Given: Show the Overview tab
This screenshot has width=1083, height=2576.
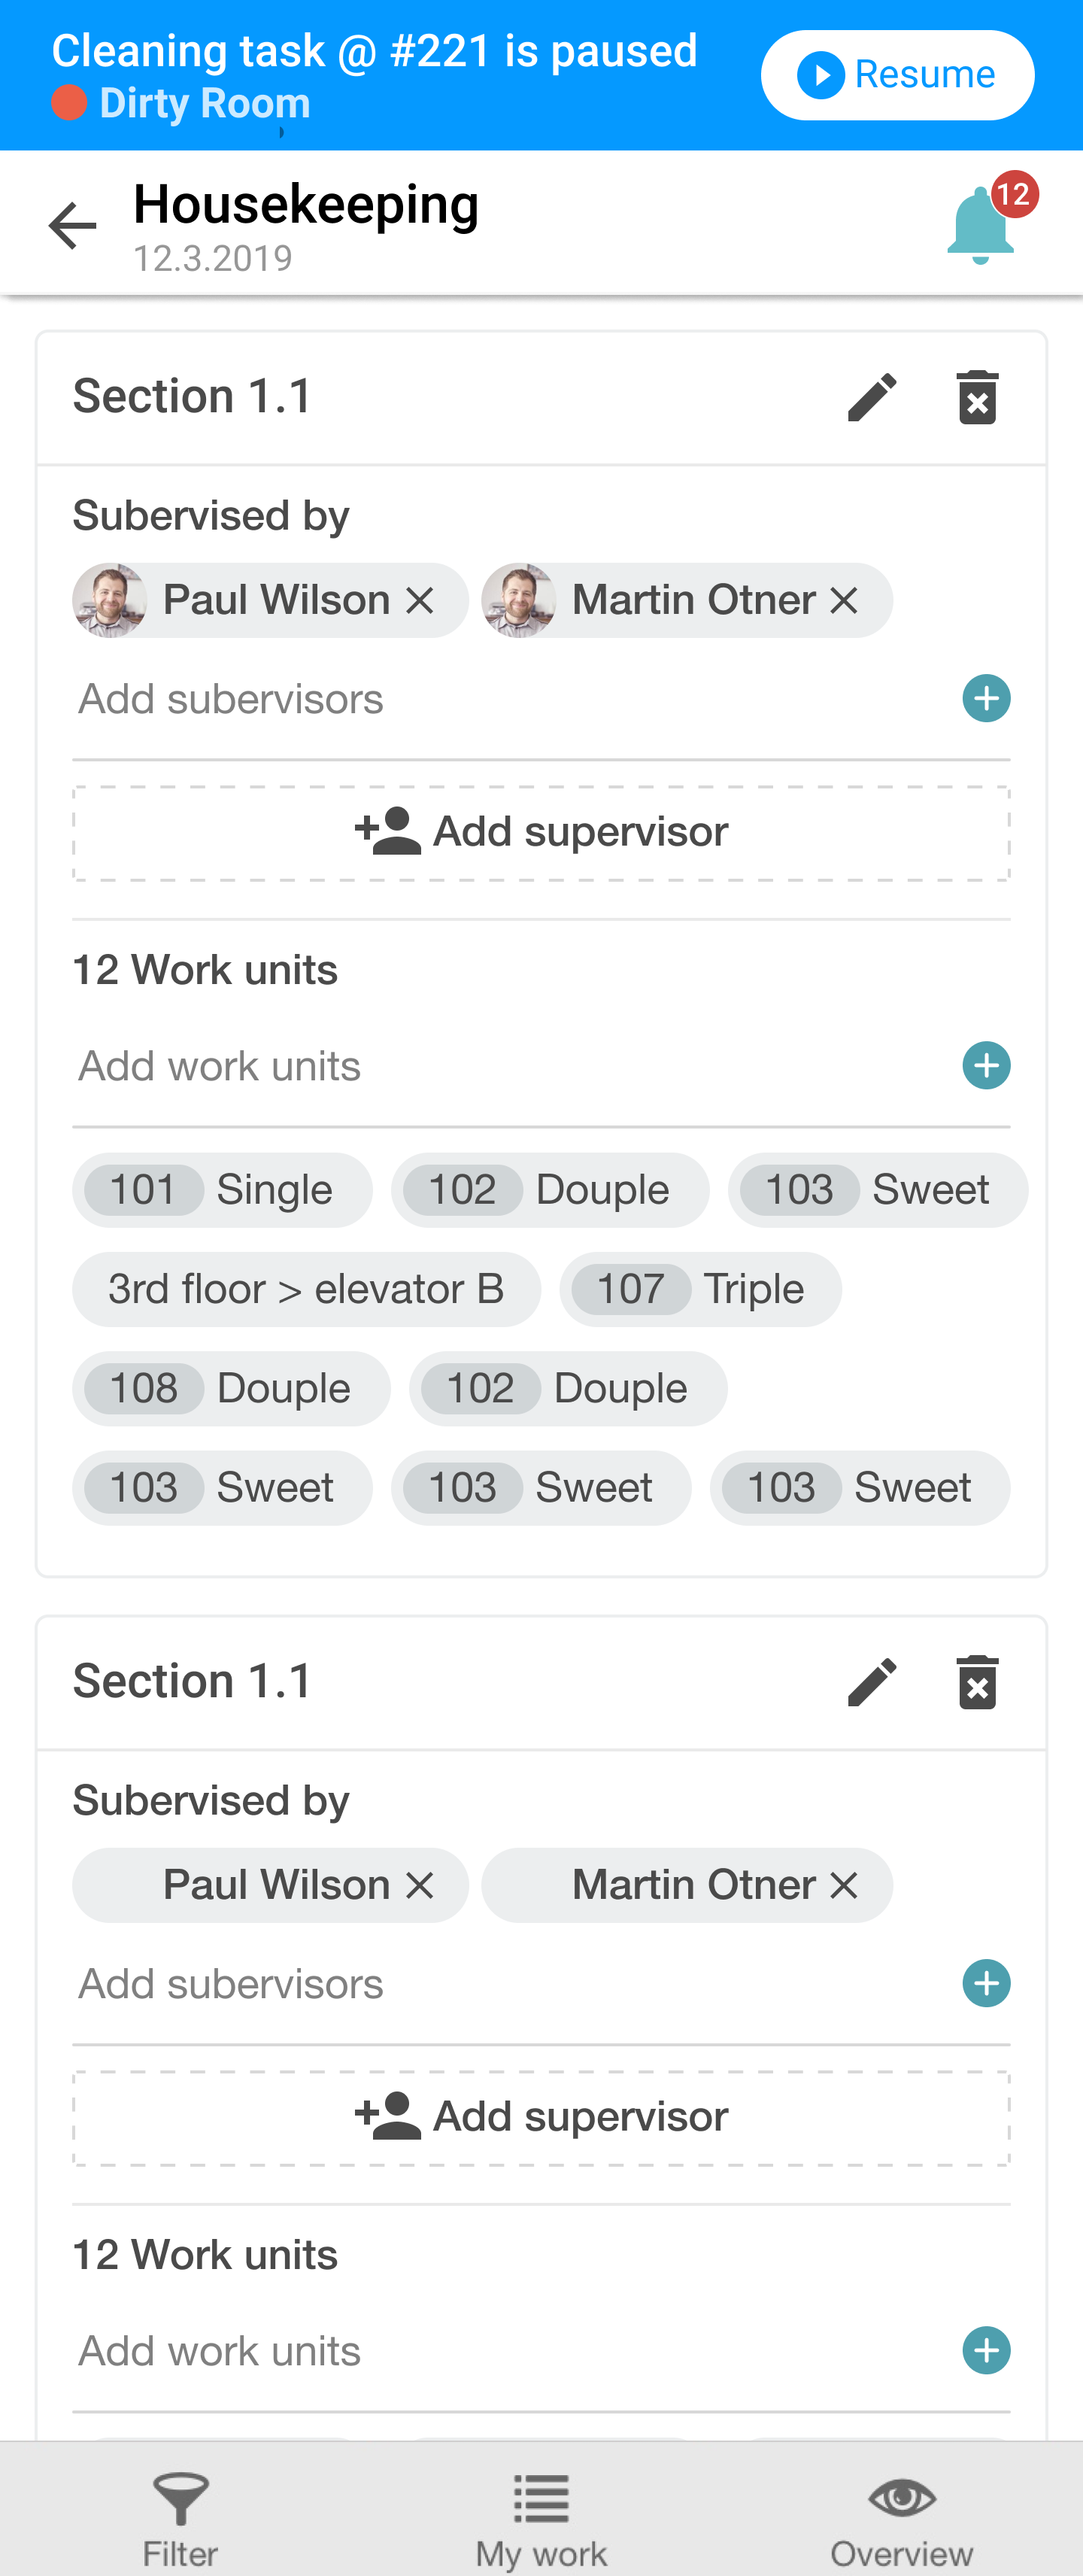Looking at the screenshot, I should pyautogui.click(x=902, y=2518).
